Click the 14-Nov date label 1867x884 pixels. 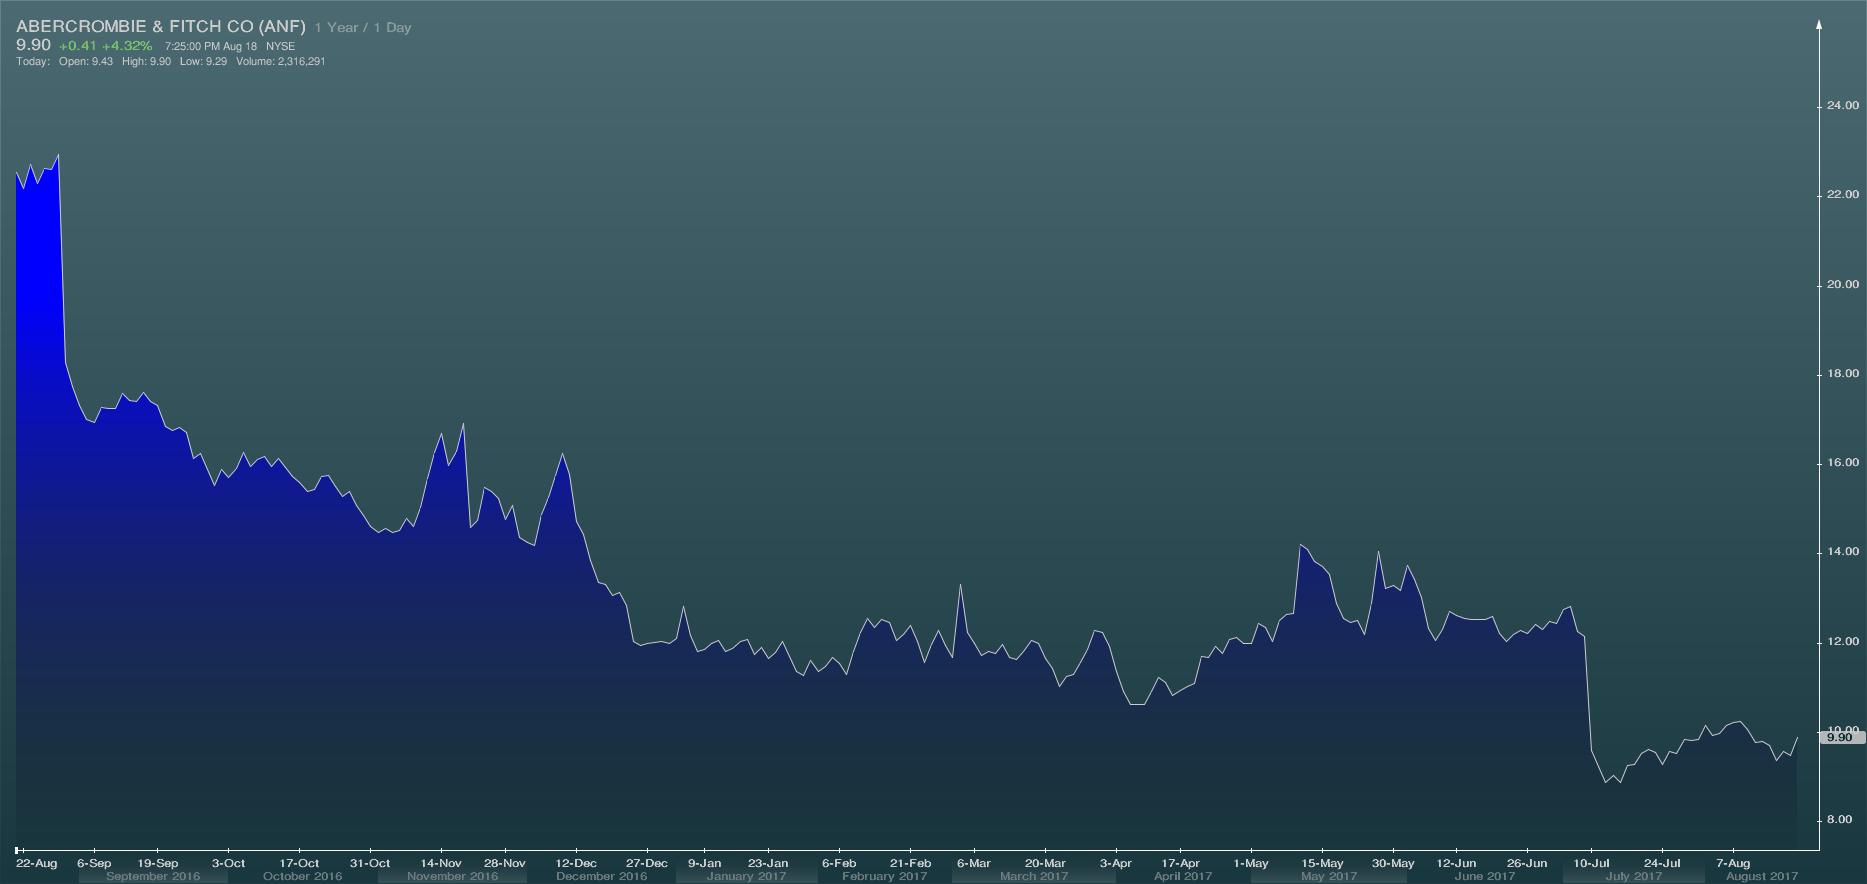click(441, 862)
